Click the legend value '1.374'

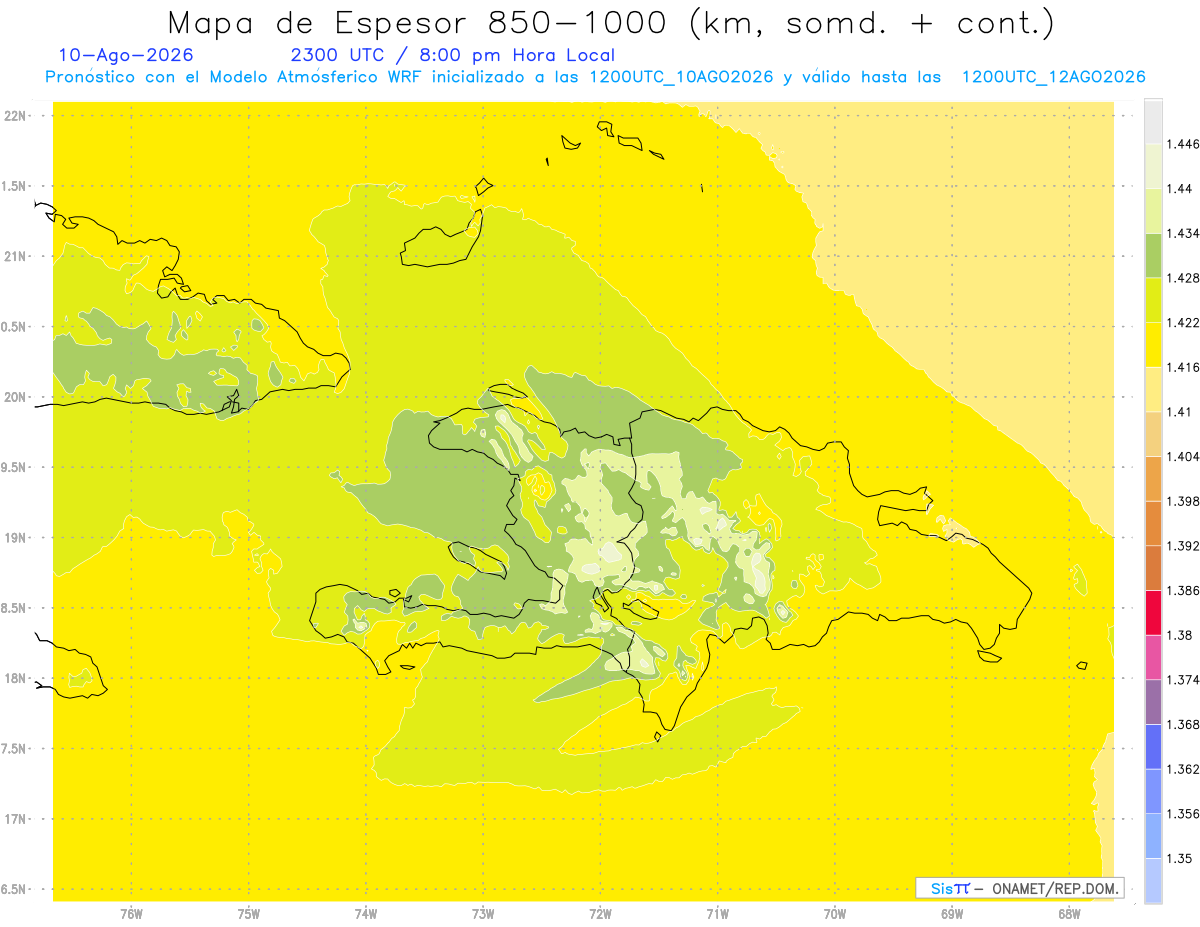[x=1183, y=679]
